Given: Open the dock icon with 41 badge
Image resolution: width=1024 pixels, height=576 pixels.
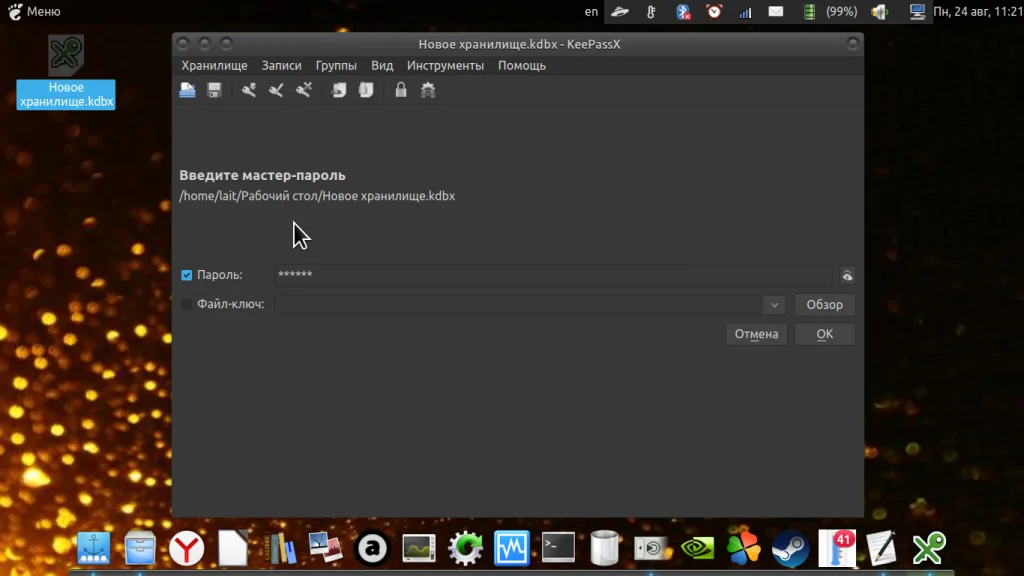Looking at the screenshot, I should coord(837,548).
